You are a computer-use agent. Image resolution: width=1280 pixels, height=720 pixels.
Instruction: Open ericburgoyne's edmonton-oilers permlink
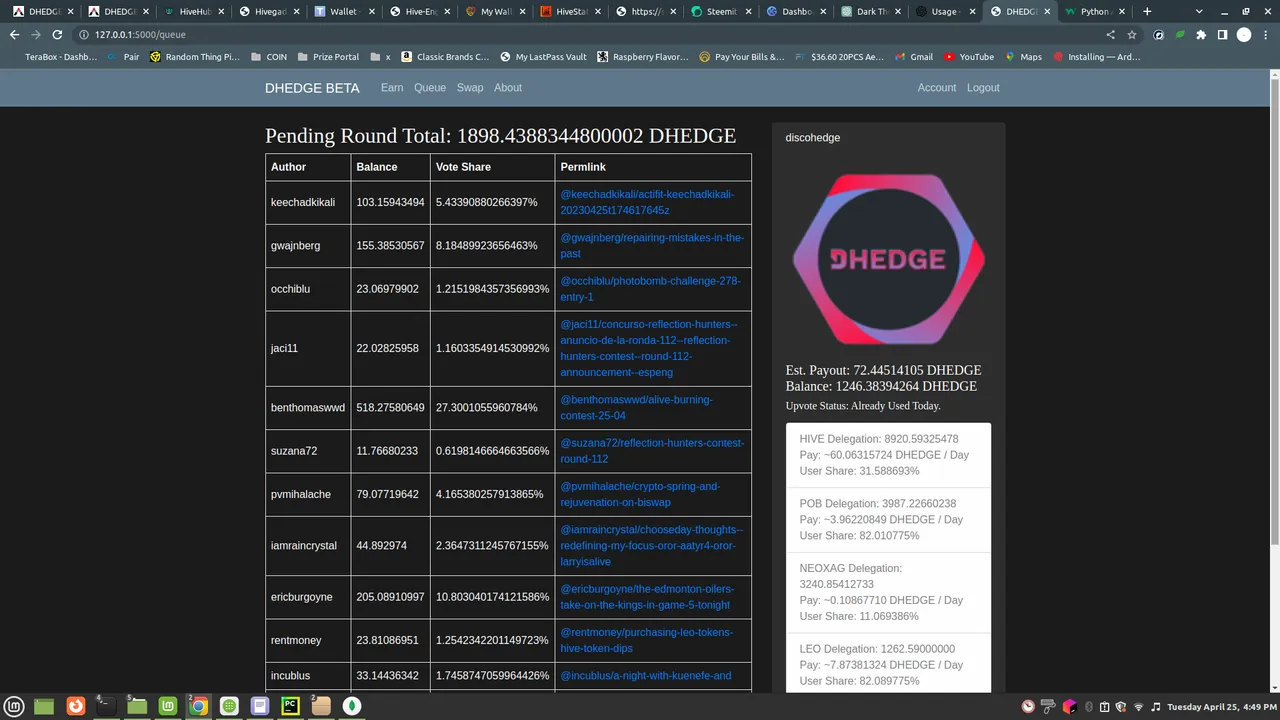point(647,597)
